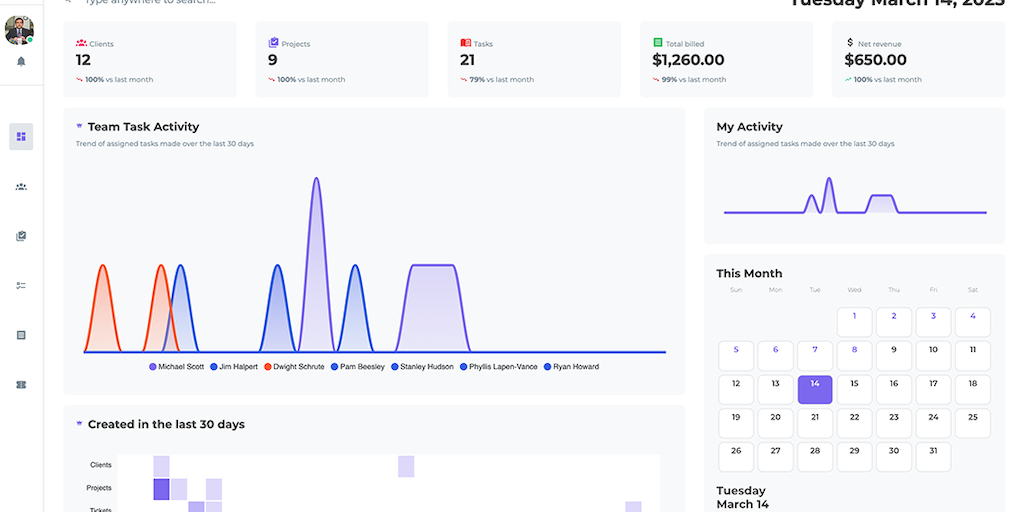This screenshot has width=1024, height=512.
Task: Toggle Pam Beesley legend item
Action: (356, 367)
